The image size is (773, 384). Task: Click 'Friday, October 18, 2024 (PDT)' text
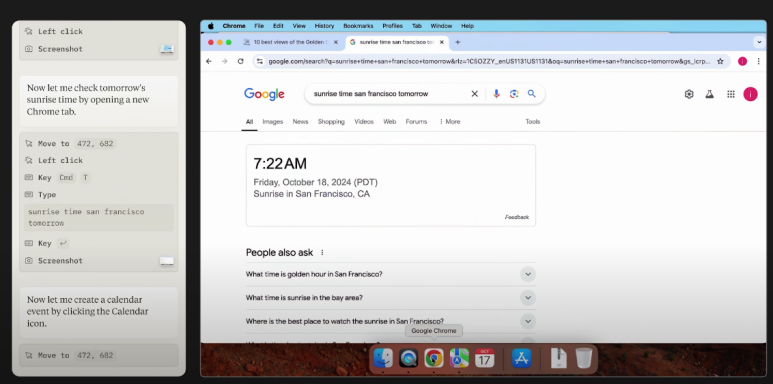(x=316, y=182)
